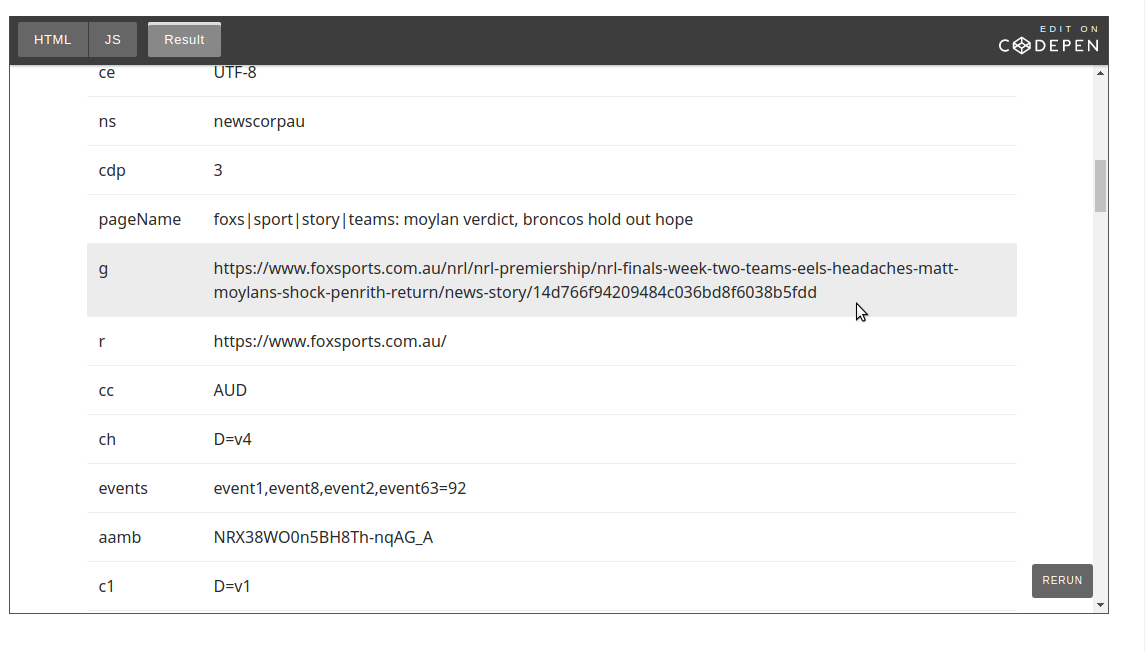The width and height of the screenshot is (1145, 652).
Task: Click the scrollbar down arrow
Action: click(1100, 605)
